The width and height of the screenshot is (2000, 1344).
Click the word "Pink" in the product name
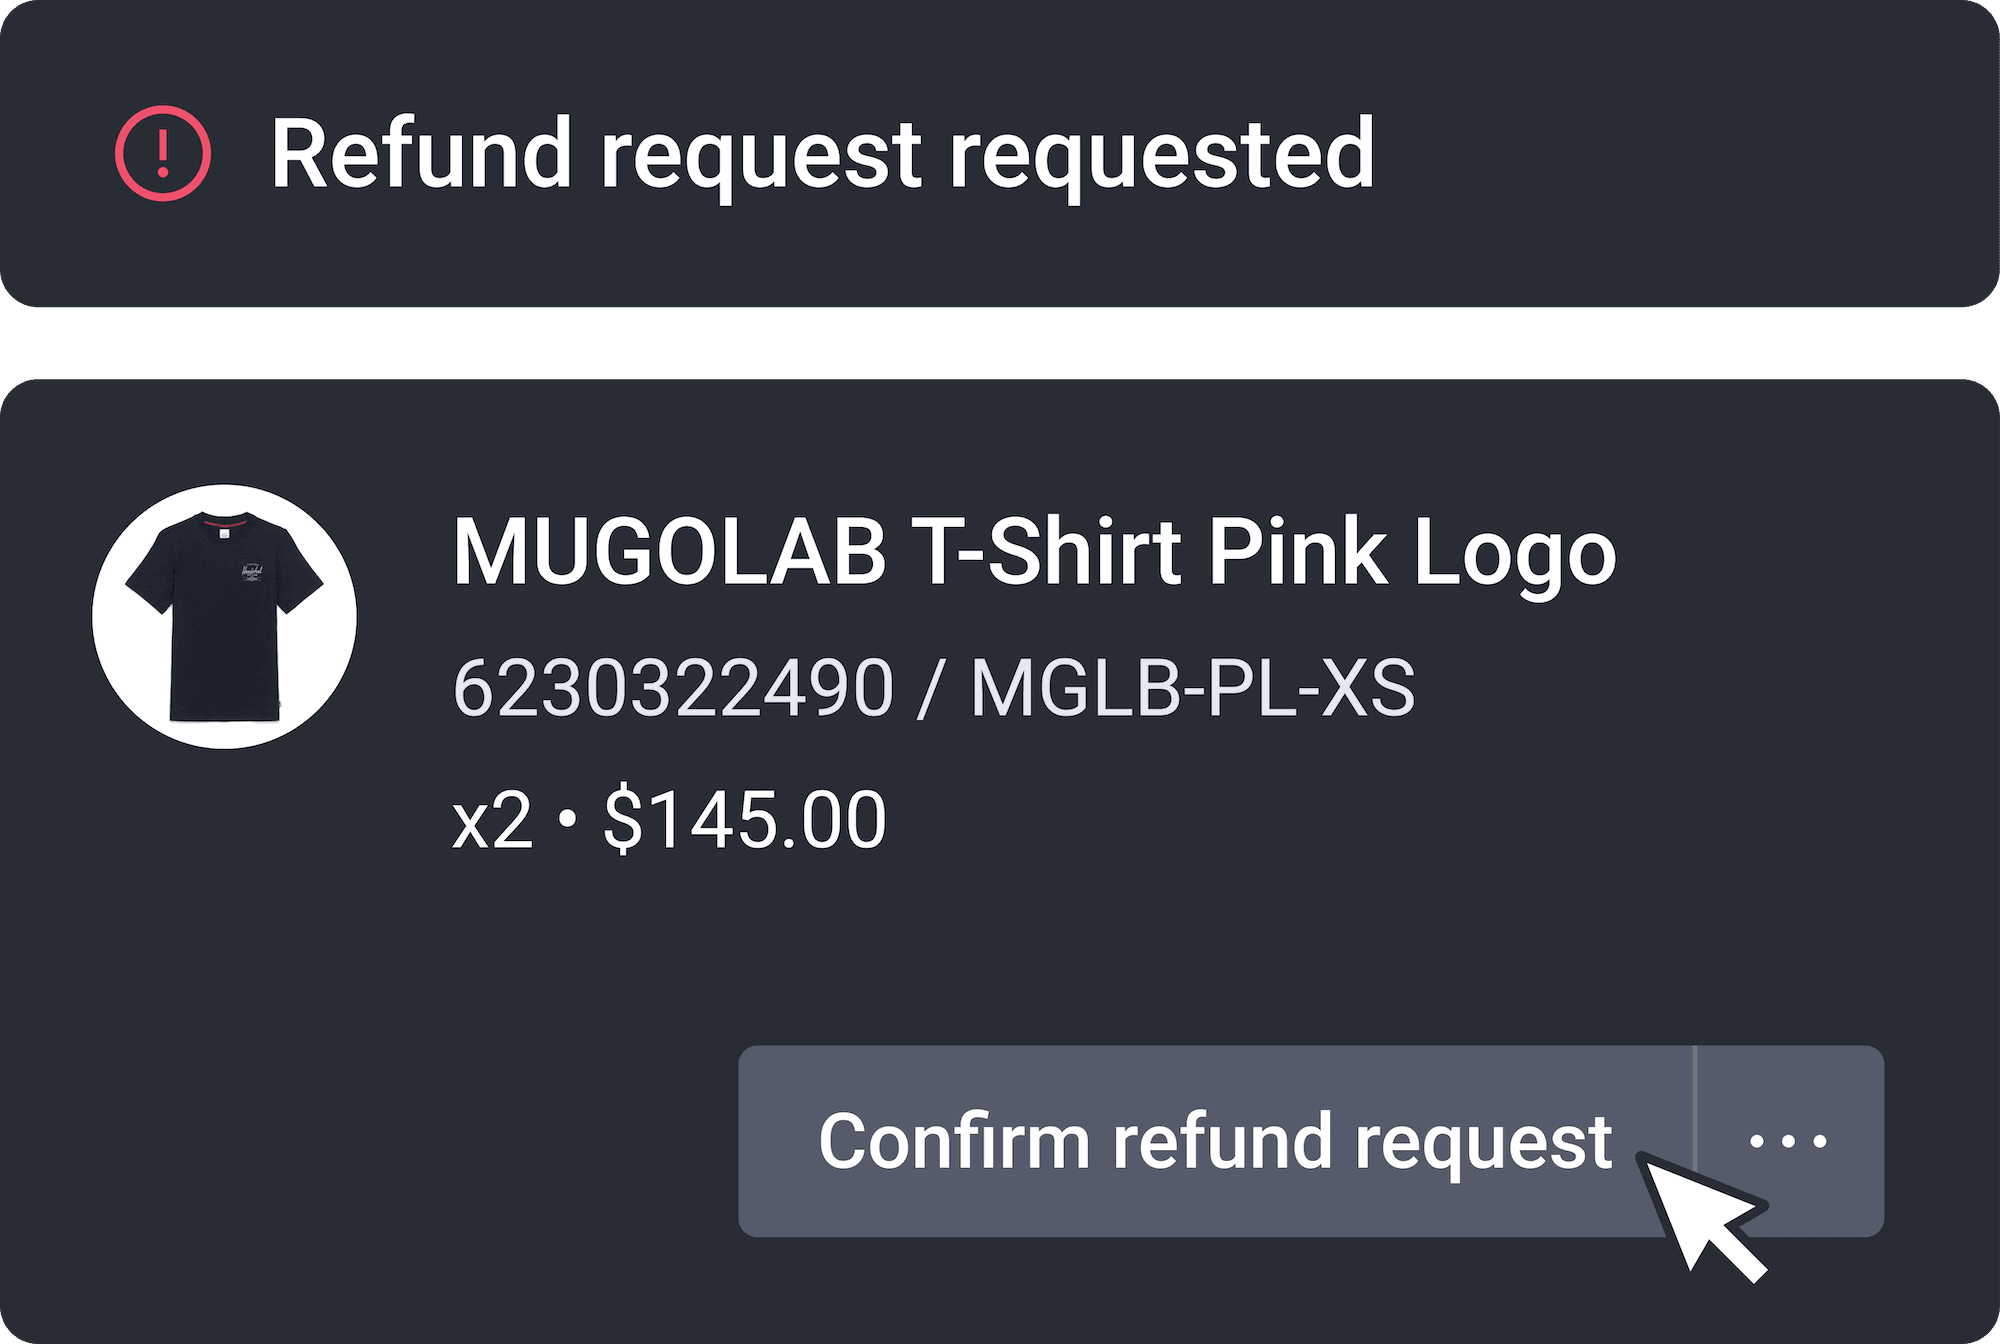(1298, 552)
